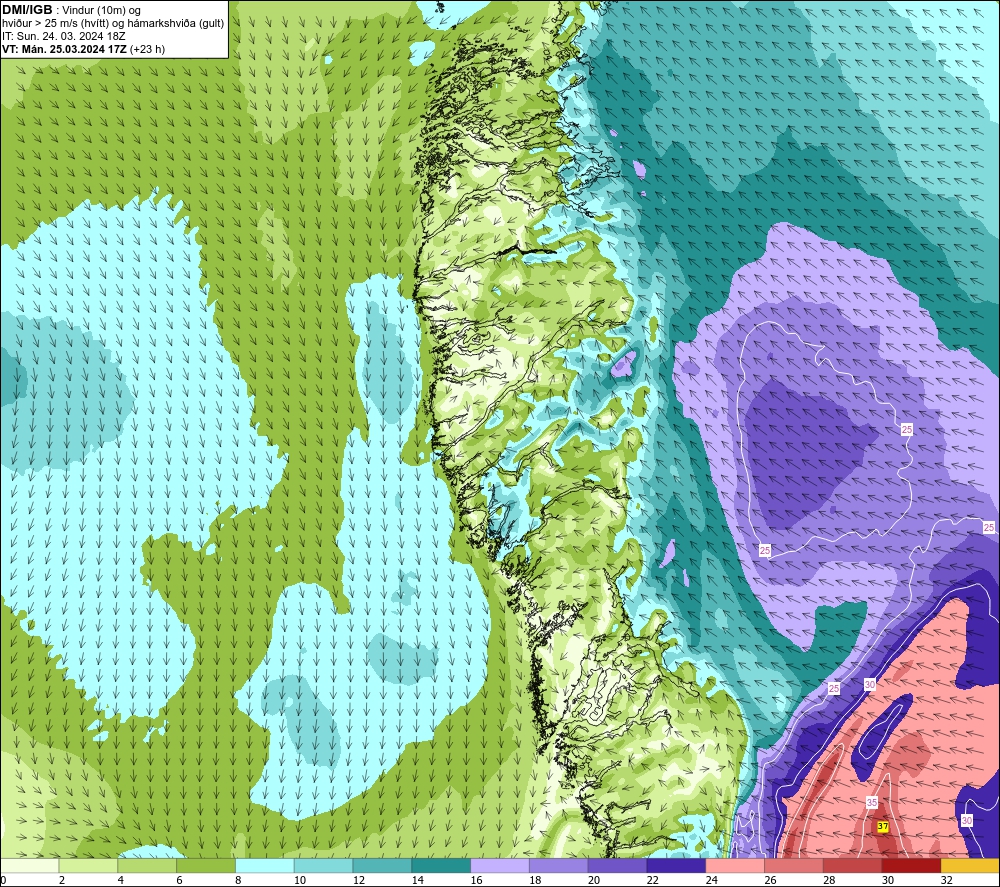The image size is (1000, 887).
Task: Click legend color swatch between 24 and 26
Action: click(735, 865)
